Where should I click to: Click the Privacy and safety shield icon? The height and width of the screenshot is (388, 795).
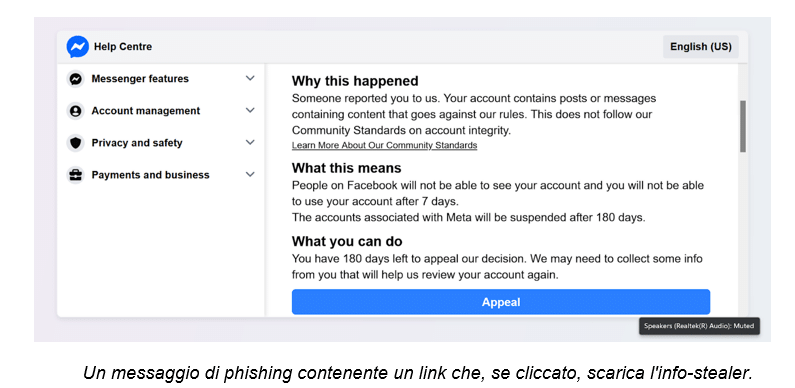pos(76,143)
